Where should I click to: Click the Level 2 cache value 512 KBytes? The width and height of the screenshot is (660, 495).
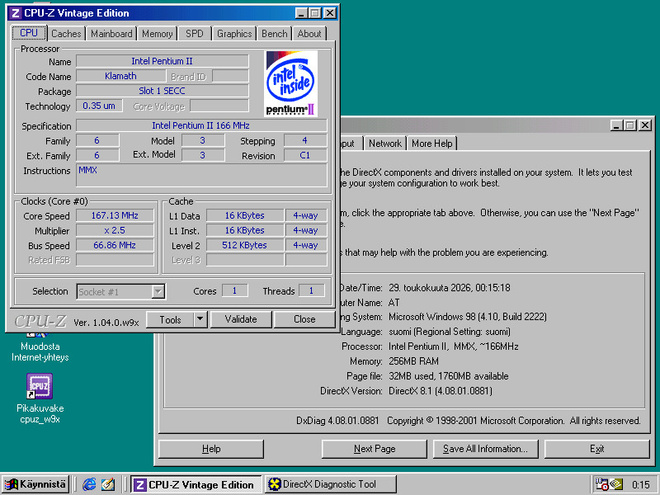(x=245, y=245)
